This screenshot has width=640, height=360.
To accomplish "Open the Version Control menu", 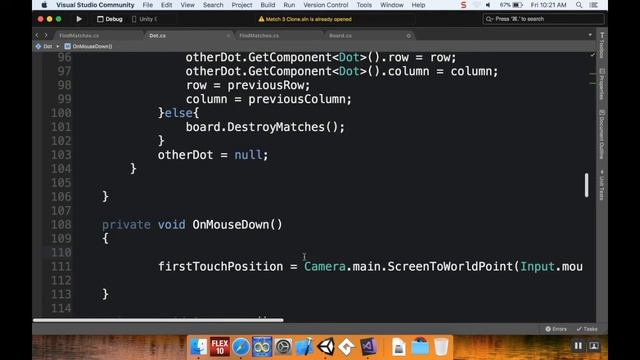I will click(326, 5).
